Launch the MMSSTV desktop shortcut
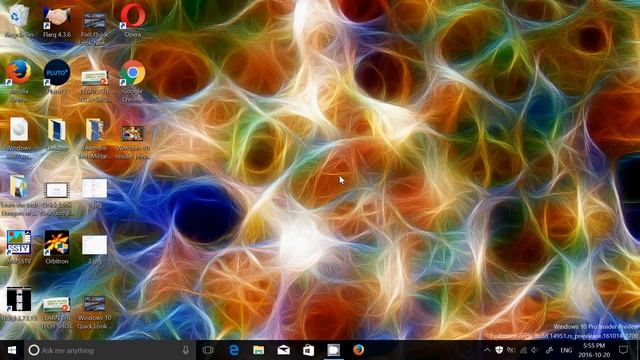The height and width of the screenshot is (360, 640). point(19,247)
